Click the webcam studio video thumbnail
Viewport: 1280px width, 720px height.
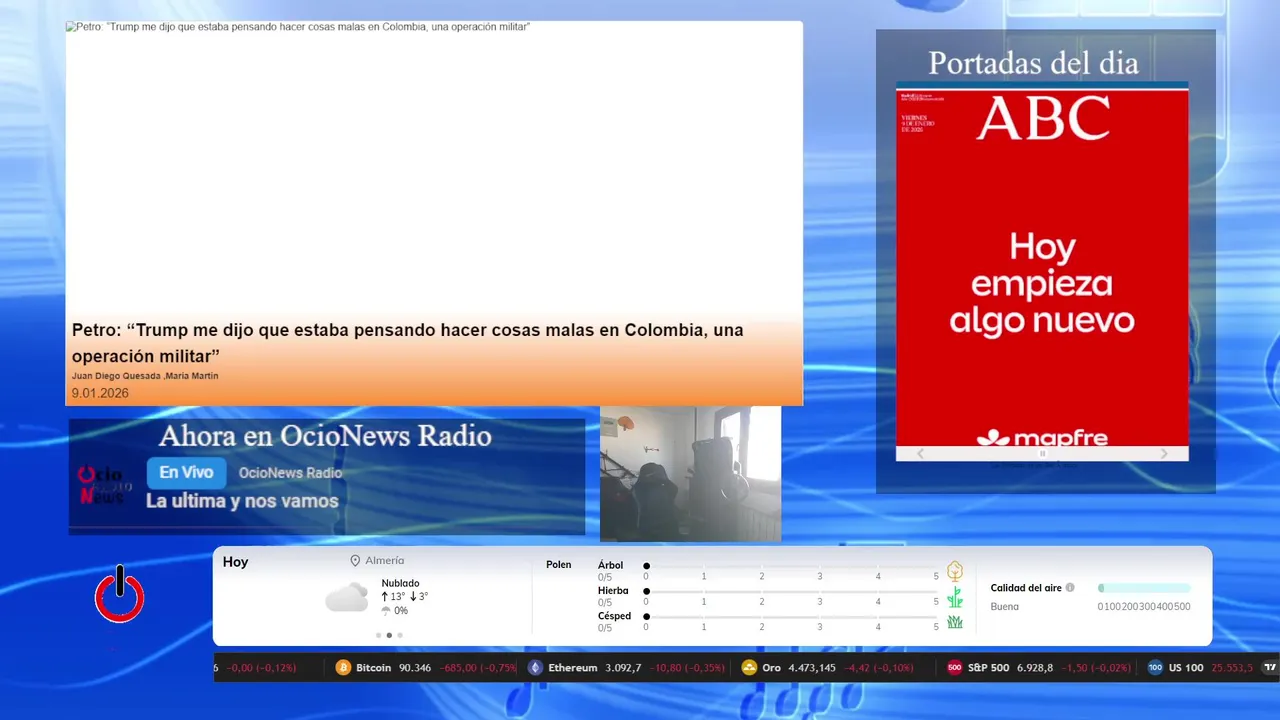pyautogui.click(x=690, y=474)
